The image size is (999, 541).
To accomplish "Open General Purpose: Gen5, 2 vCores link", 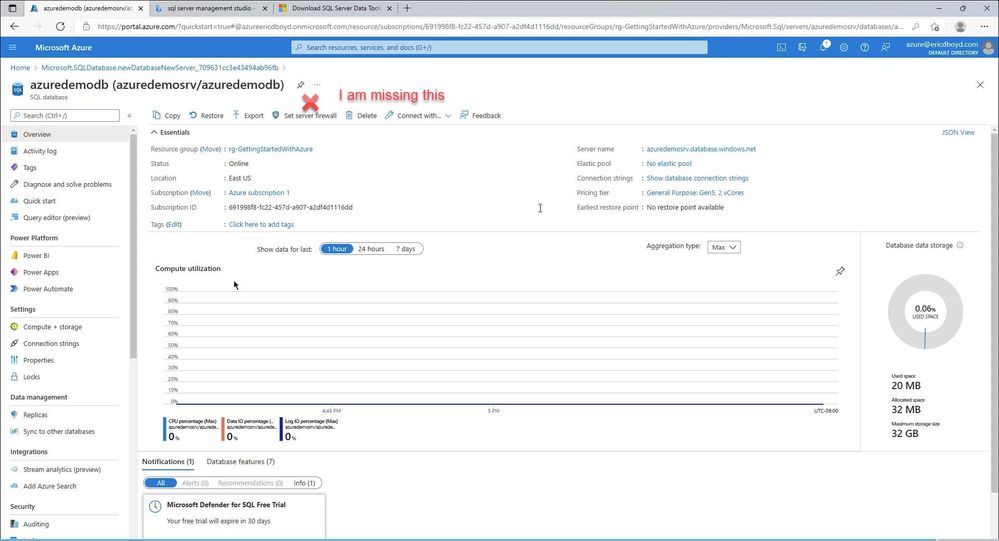I will [694, 192].
